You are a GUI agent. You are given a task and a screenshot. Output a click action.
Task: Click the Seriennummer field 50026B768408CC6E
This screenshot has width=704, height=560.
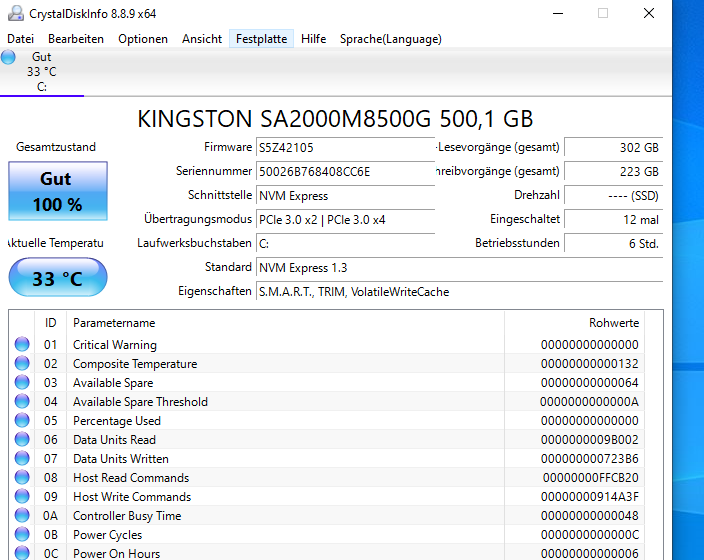click(345, 172)
